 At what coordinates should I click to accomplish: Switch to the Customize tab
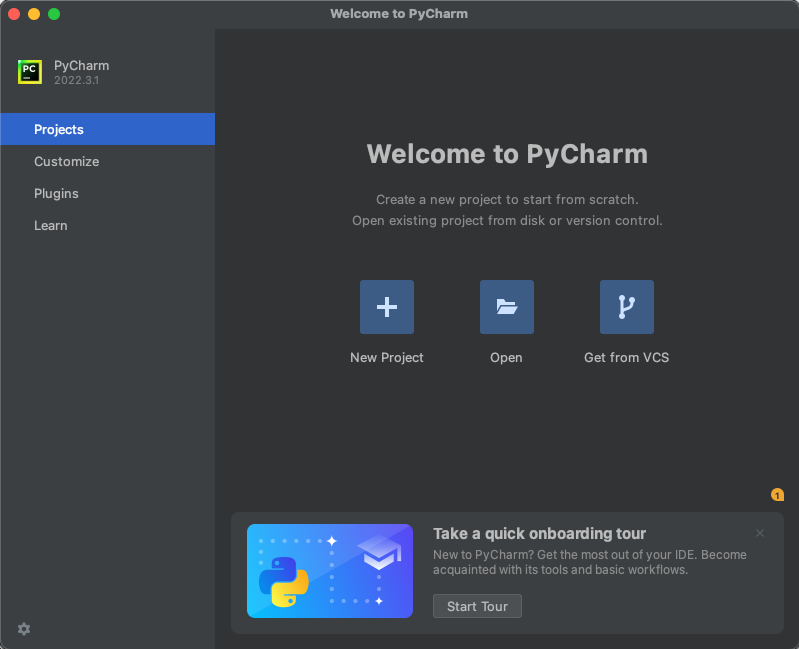click(108, 161)
